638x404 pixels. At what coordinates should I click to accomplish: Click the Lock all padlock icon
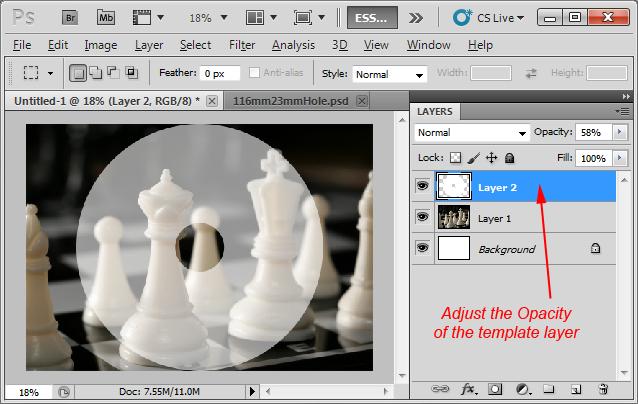pyautogui.click(x=509, y=158)
